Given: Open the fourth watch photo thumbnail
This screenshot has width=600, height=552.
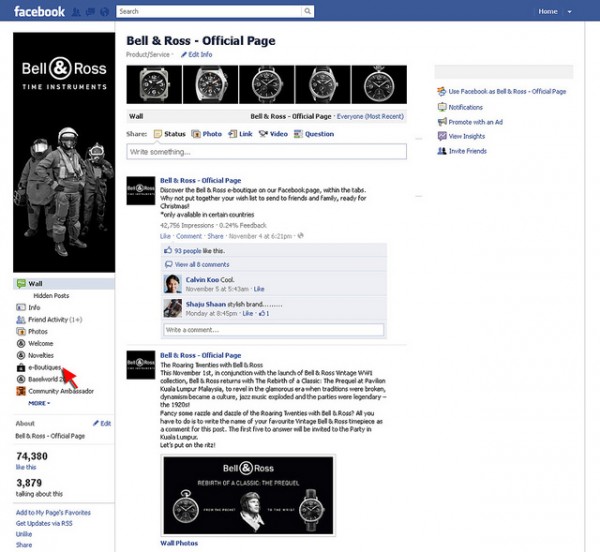Looking at the screenshot, I should point(323,85).
